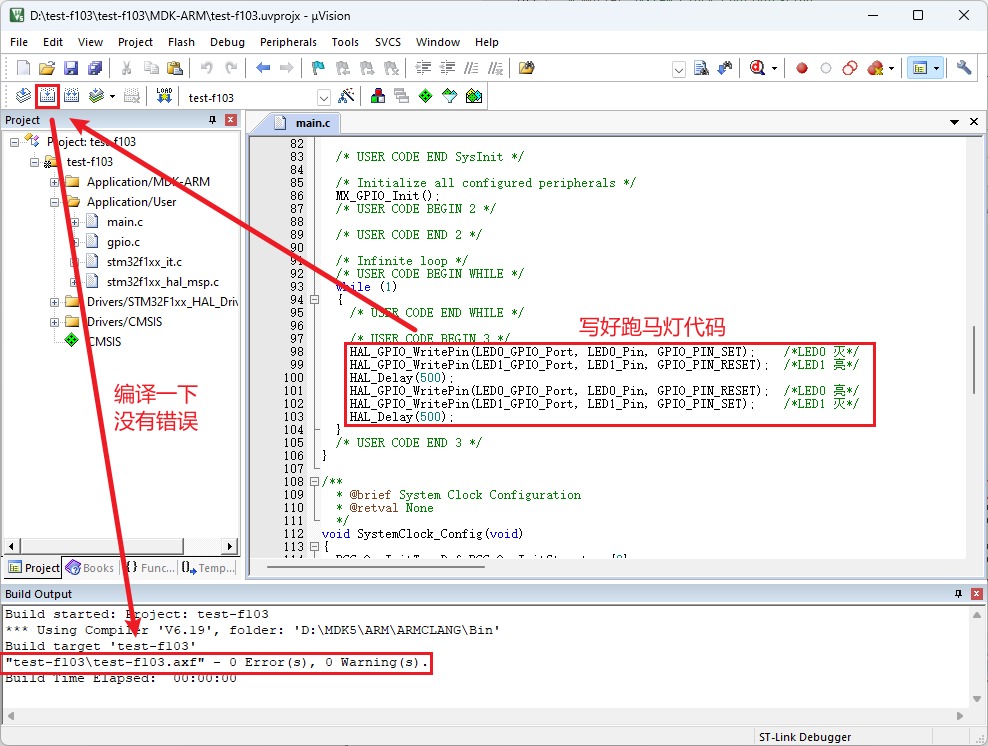
Task: Navigate backwards with the blue left arrow
Action: click(263, 68)
